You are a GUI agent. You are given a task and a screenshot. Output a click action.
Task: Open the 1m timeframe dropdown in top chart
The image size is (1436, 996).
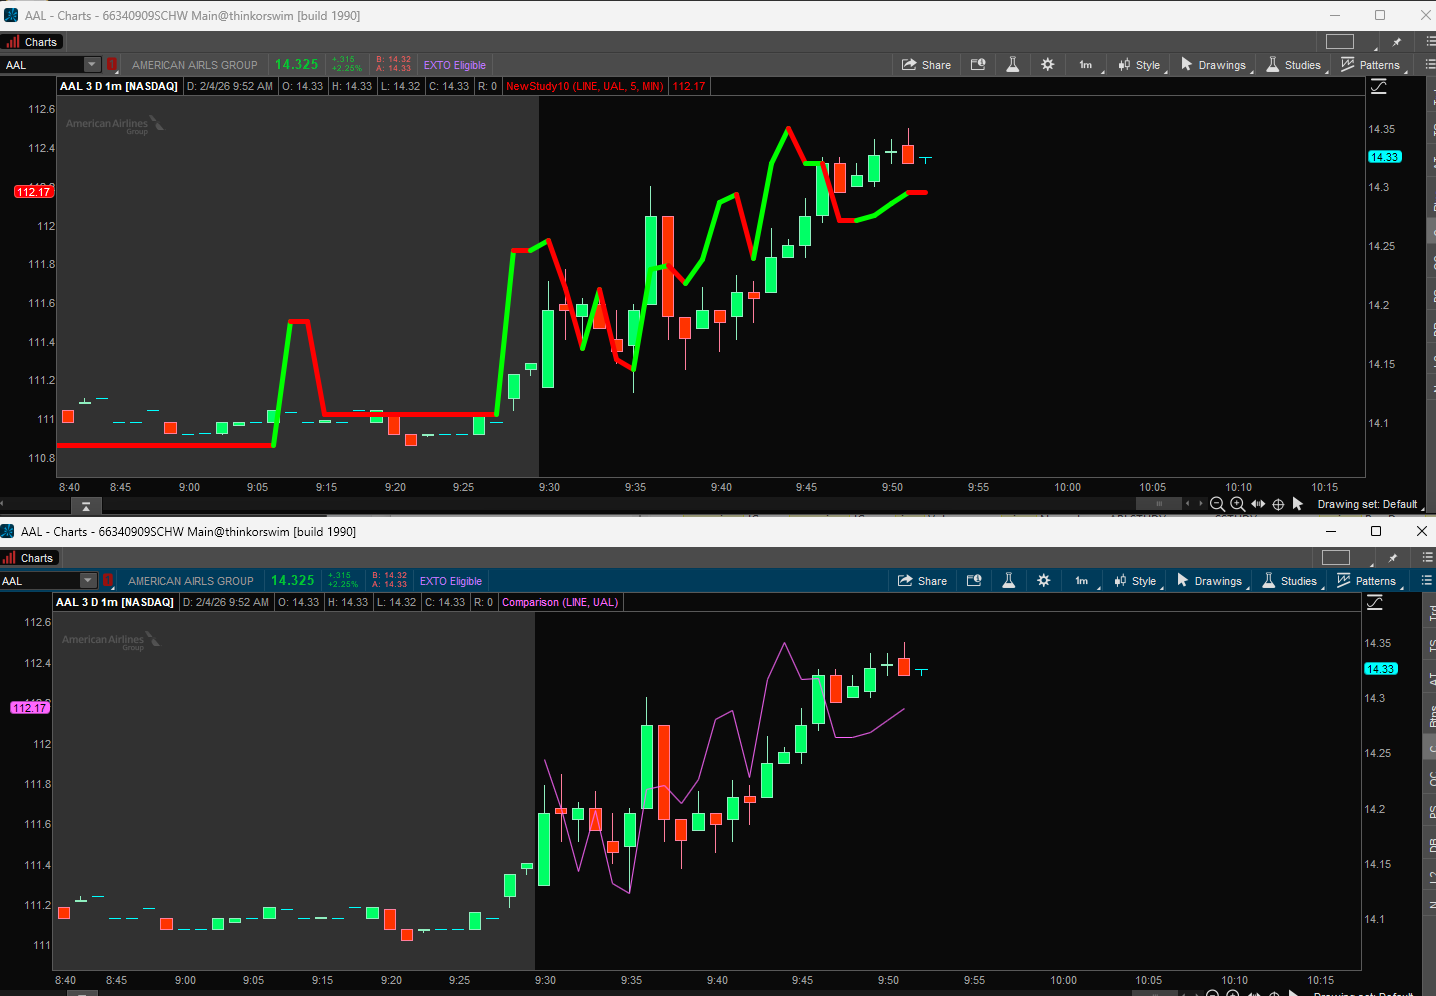click(x=1087, y=65)
